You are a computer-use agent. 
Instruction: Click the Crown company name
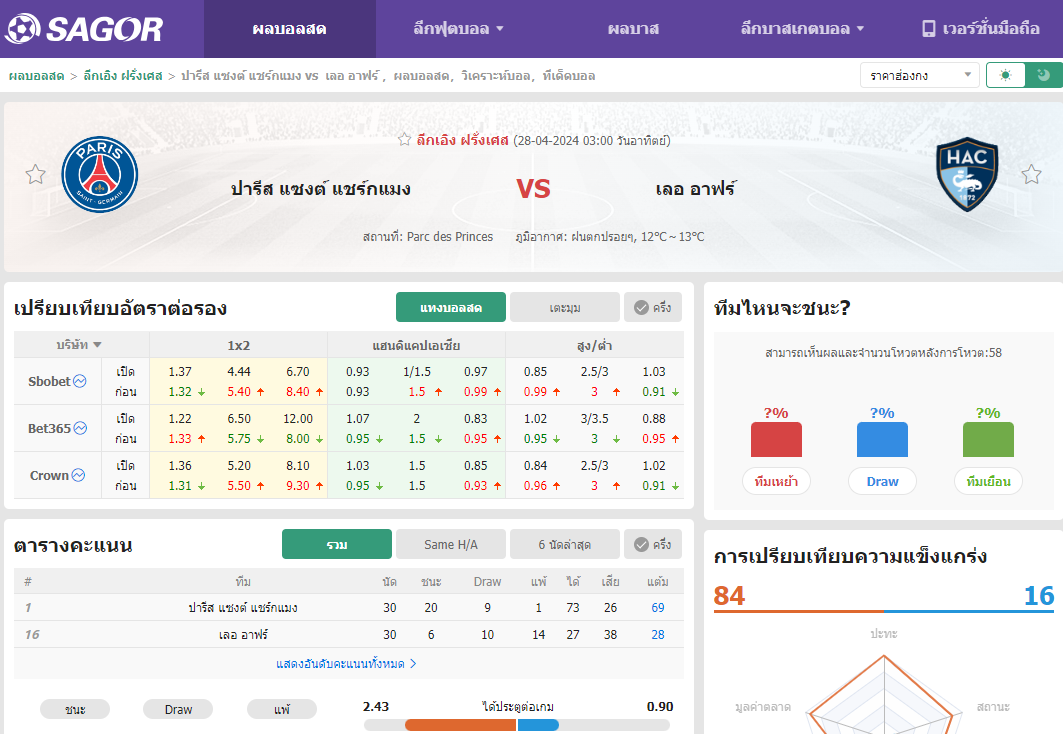[x=49, y=475]
